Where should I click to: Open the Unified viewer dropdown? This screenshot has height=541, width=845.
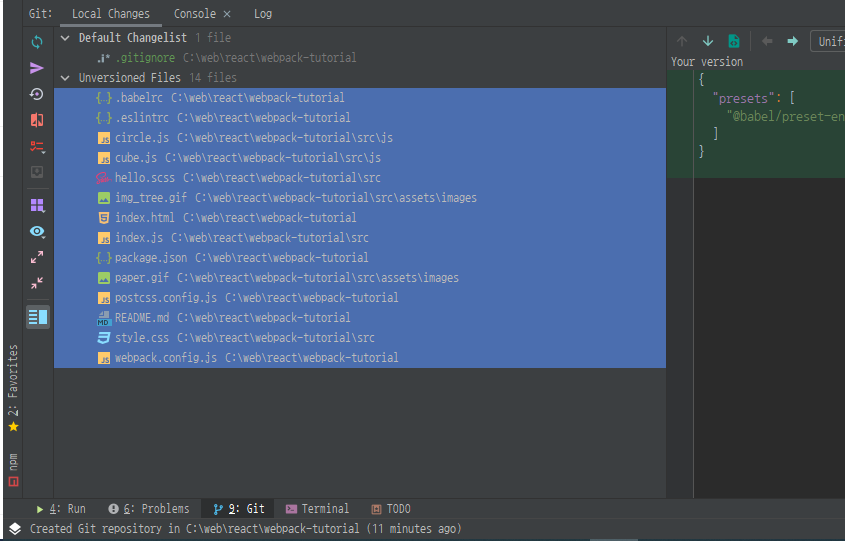pyautogui.click(x=829, y=41)
